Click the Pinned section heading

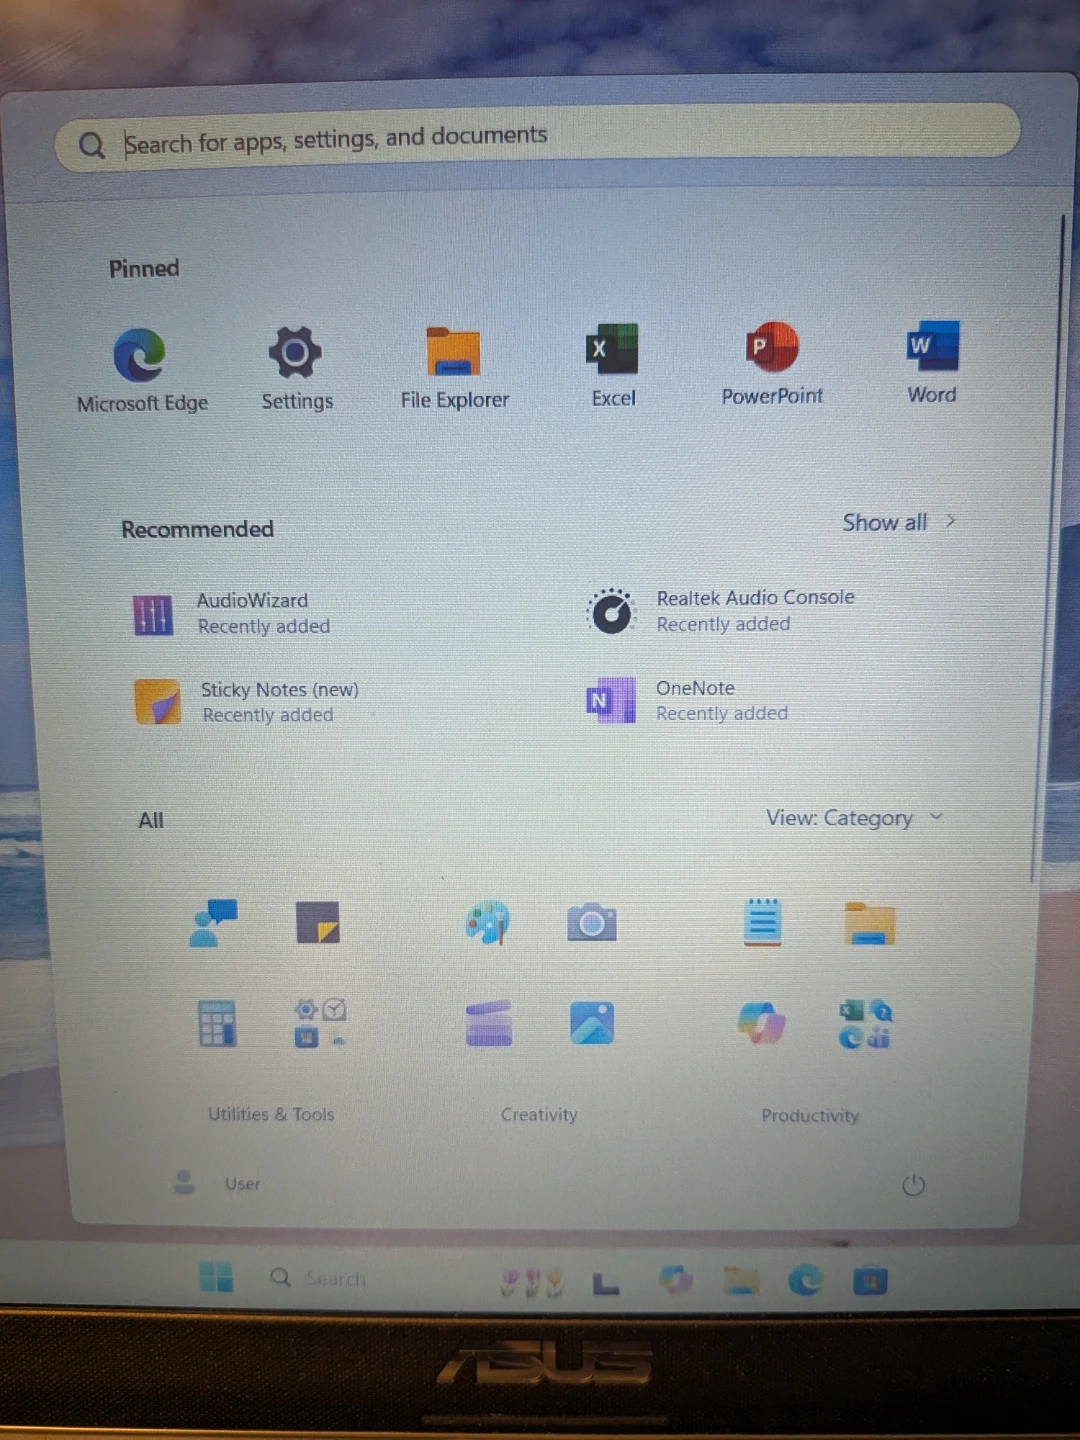[x=144, y=268]
